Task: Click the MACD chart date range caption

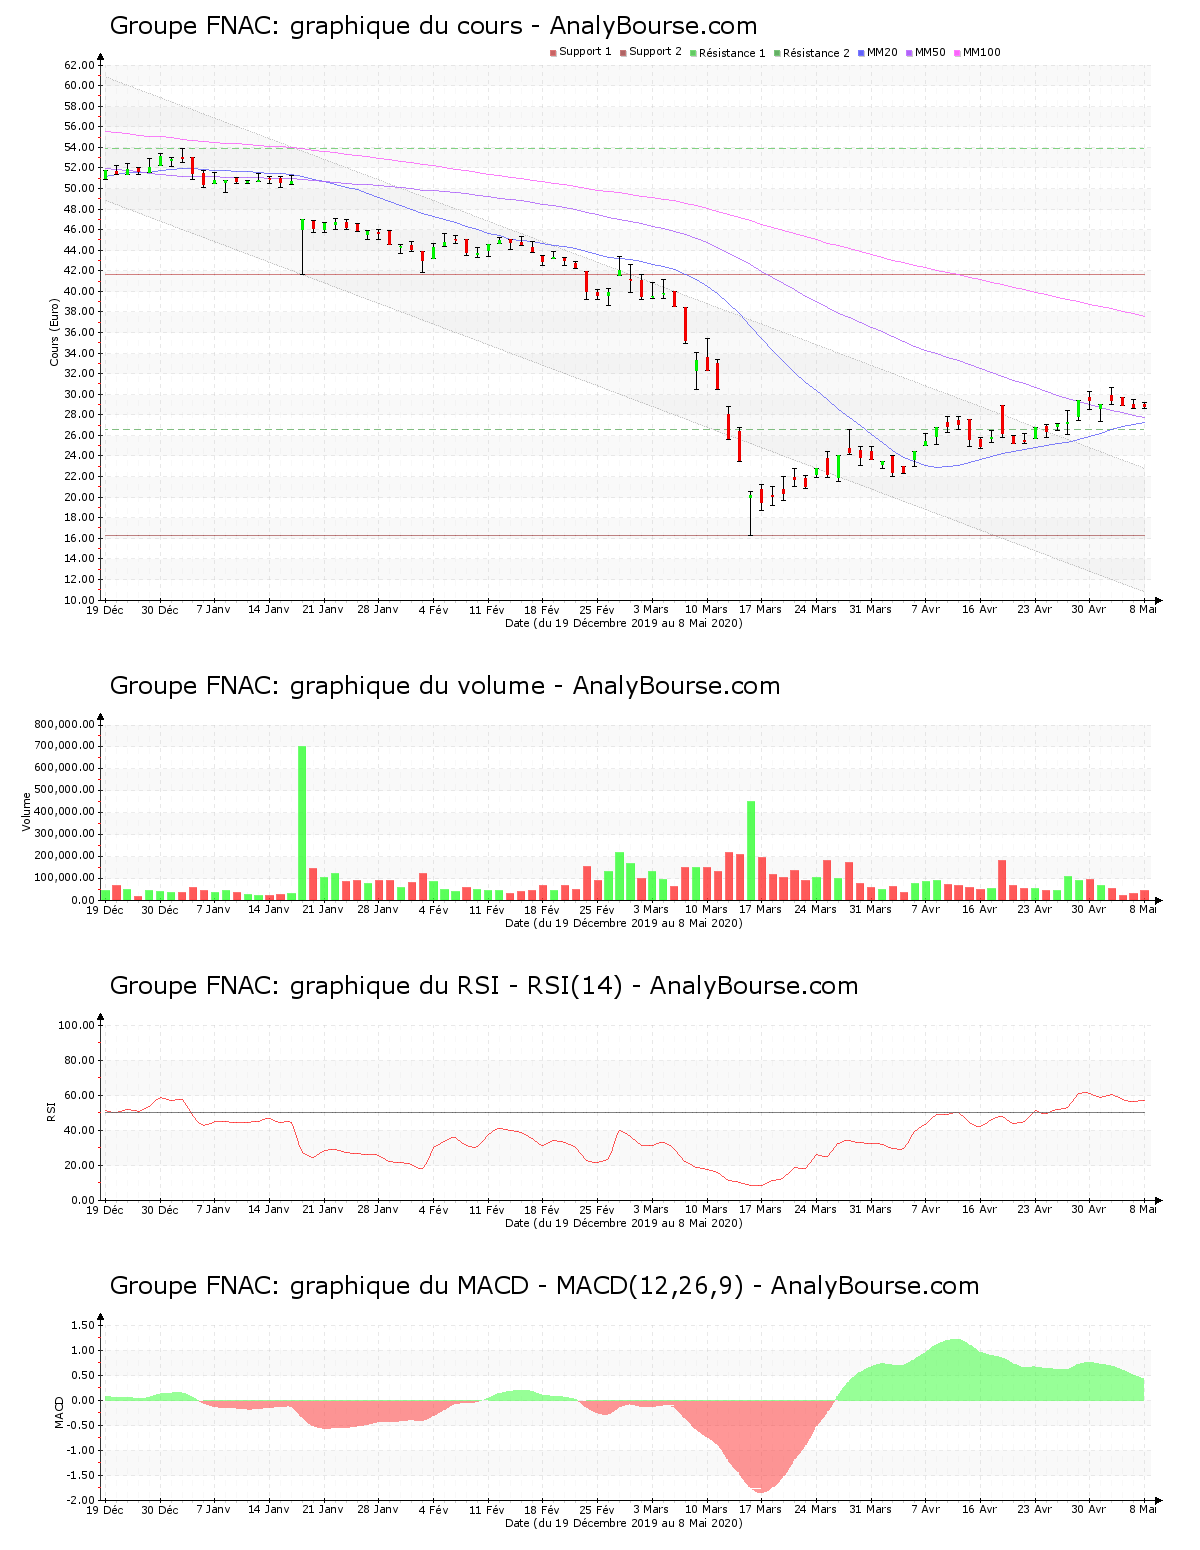Action: pyautogui.click(x=624, y=1523)
